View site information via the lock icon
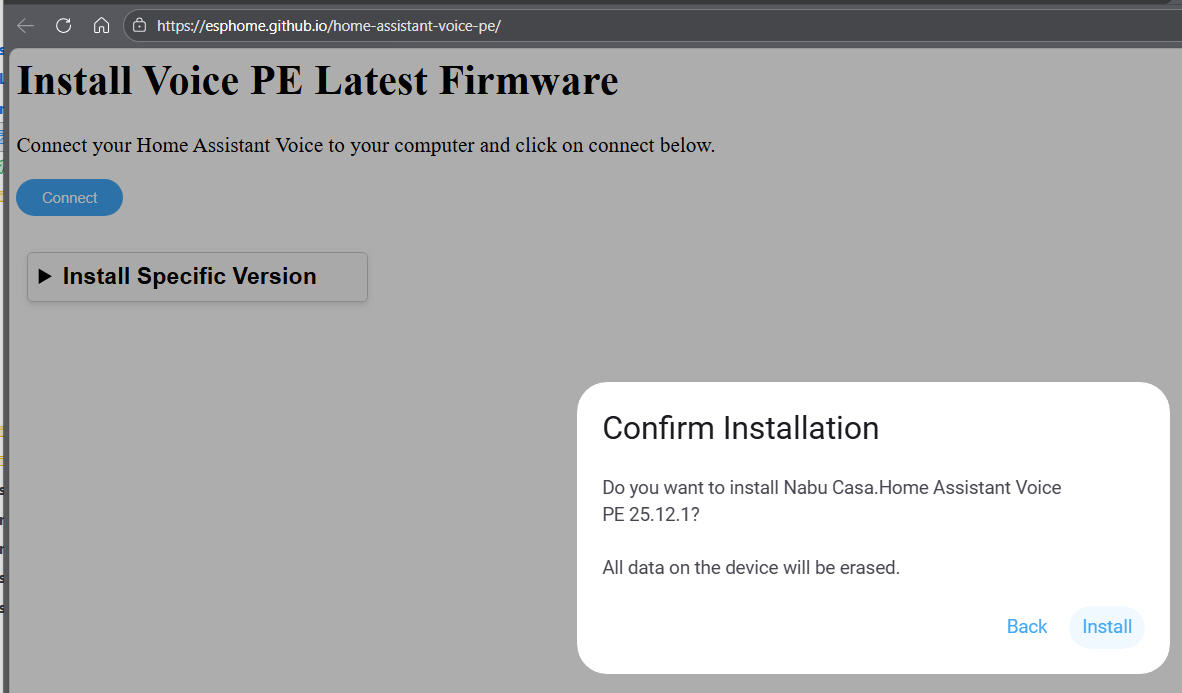Screen dimensions: 1182x693 140,26
